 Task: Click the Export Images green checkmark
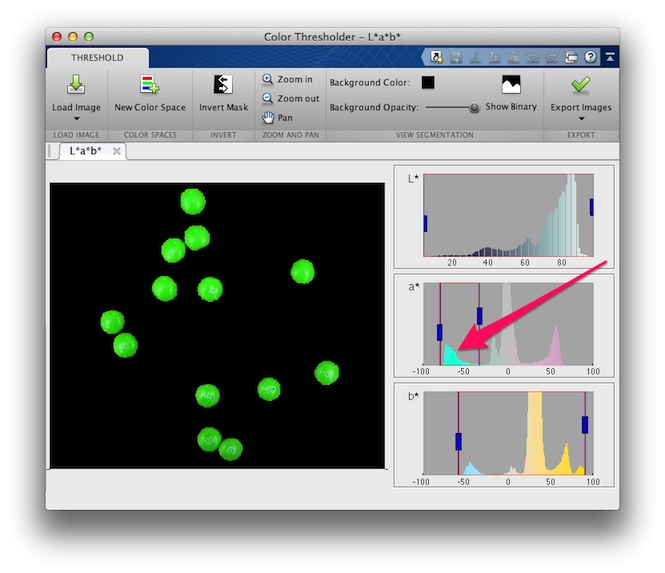(581, 84)
